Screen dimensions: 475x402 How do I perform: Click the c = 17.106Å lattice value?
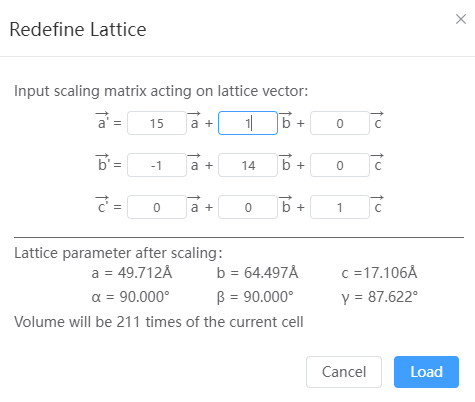pos(379,273)
